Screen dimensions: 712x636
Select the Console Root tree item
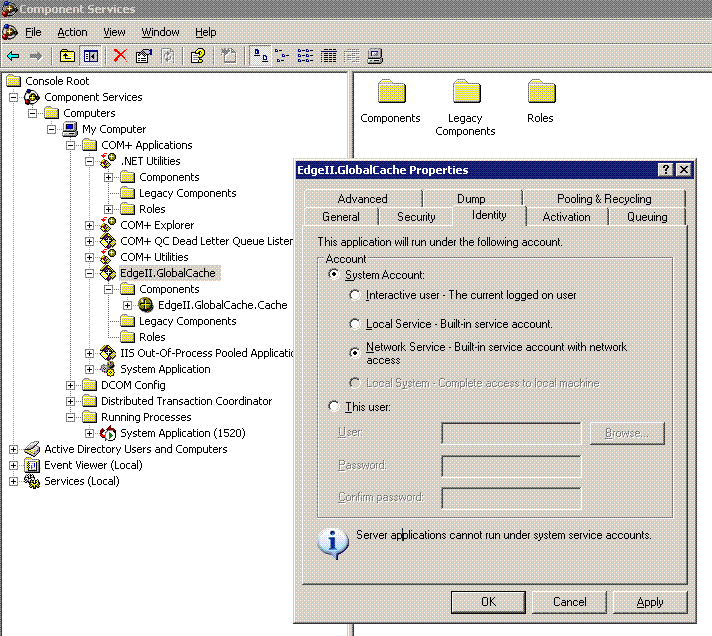(57, 81)
